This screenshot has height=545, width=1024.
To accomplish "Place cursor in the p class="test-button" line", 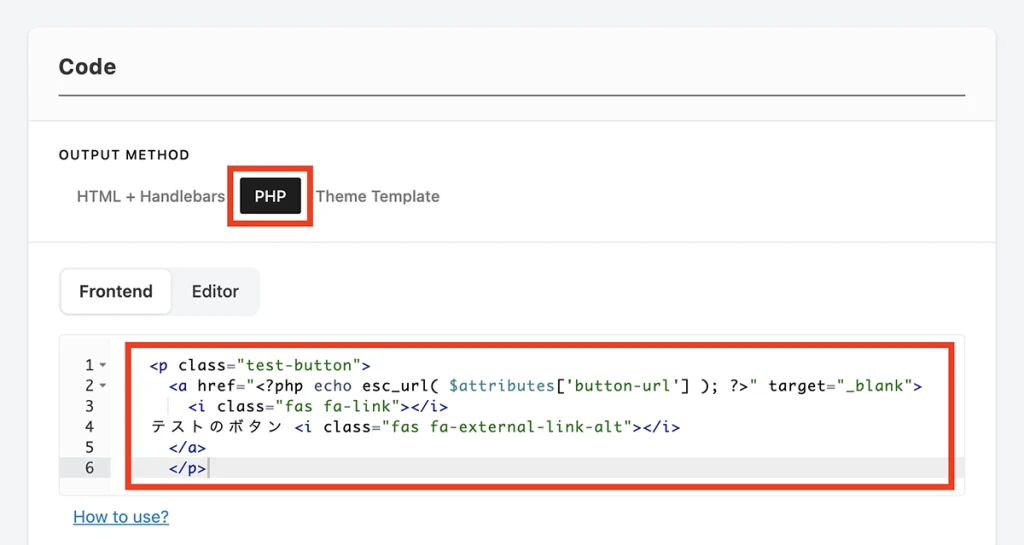I will [x=260, y=365].
